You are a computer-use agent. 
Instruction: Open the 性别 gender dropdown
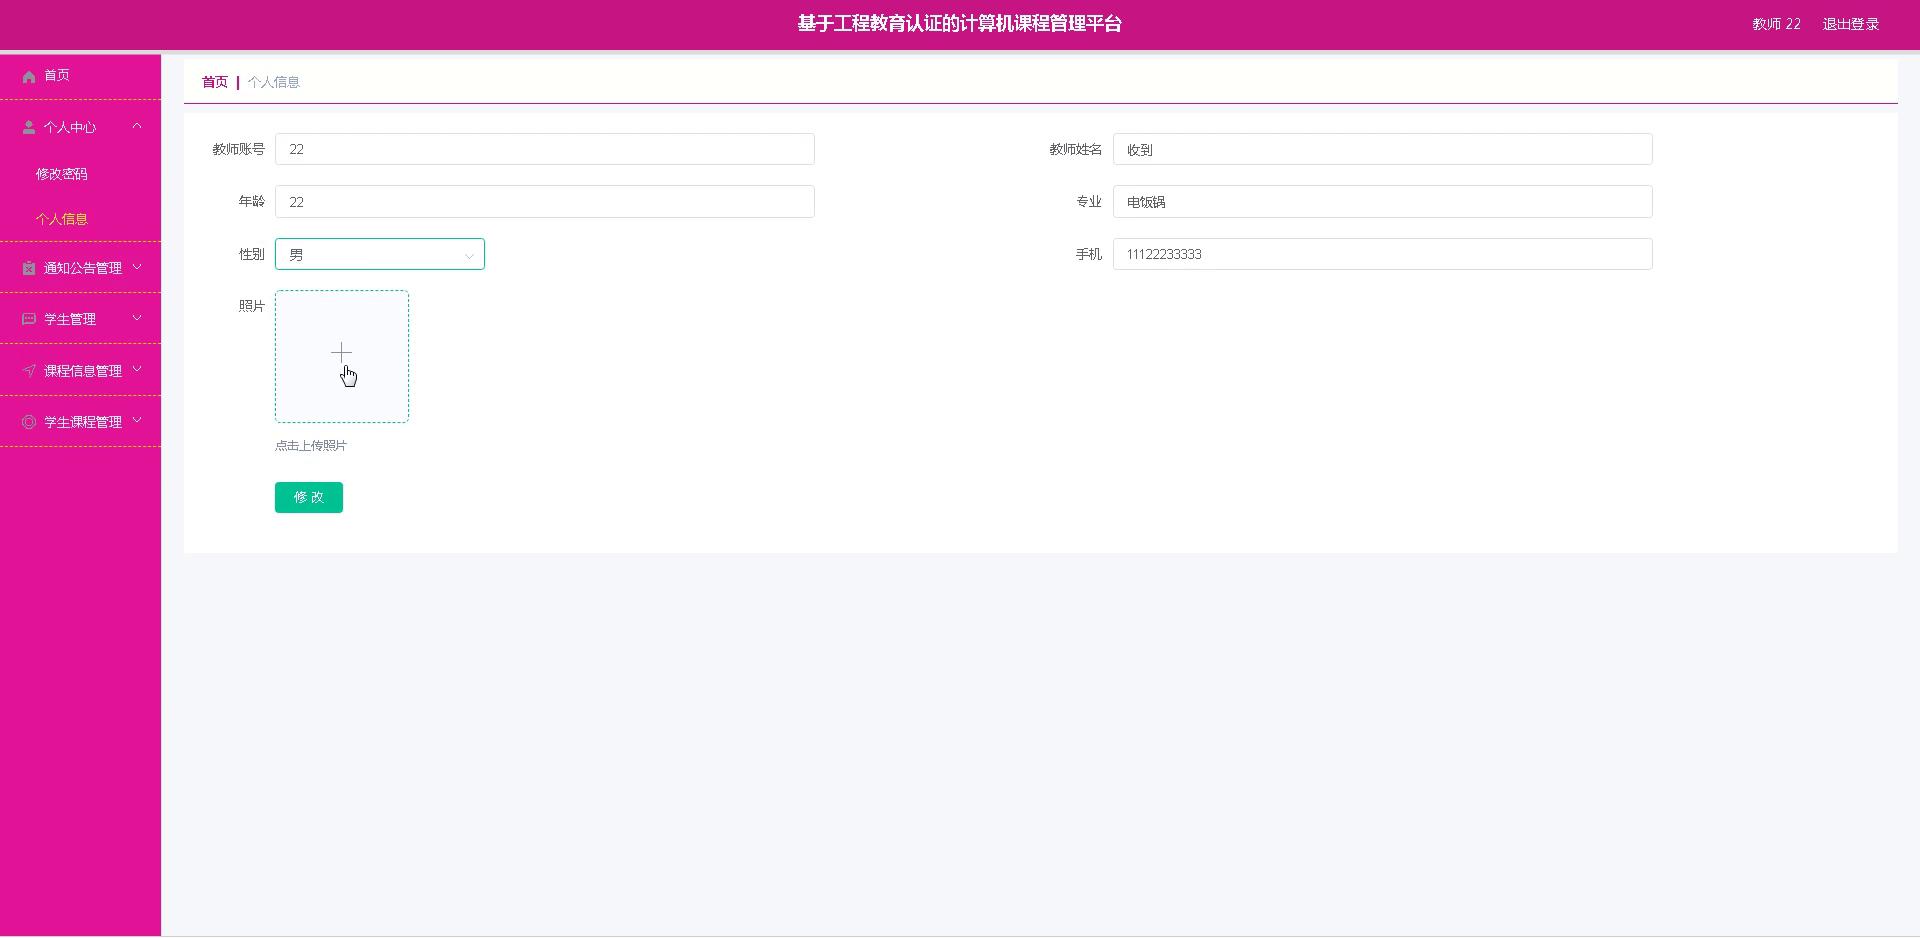coord(379,255)
